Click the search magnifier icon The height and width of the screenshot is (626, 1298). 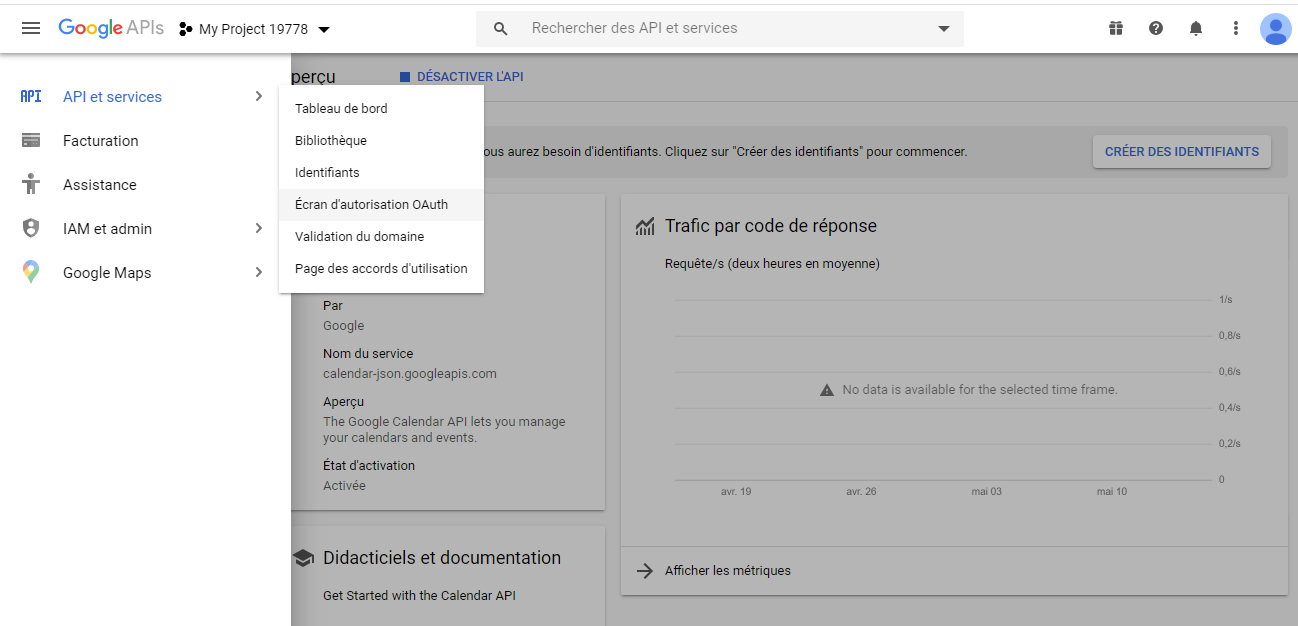point(501,29)
